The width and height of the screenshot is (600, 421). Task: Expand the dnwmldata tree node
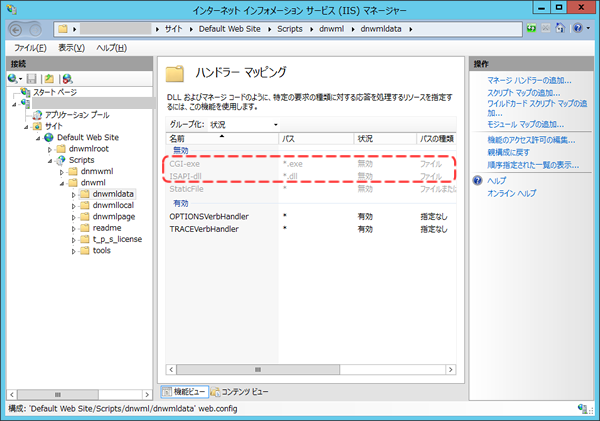click(73, 194)
